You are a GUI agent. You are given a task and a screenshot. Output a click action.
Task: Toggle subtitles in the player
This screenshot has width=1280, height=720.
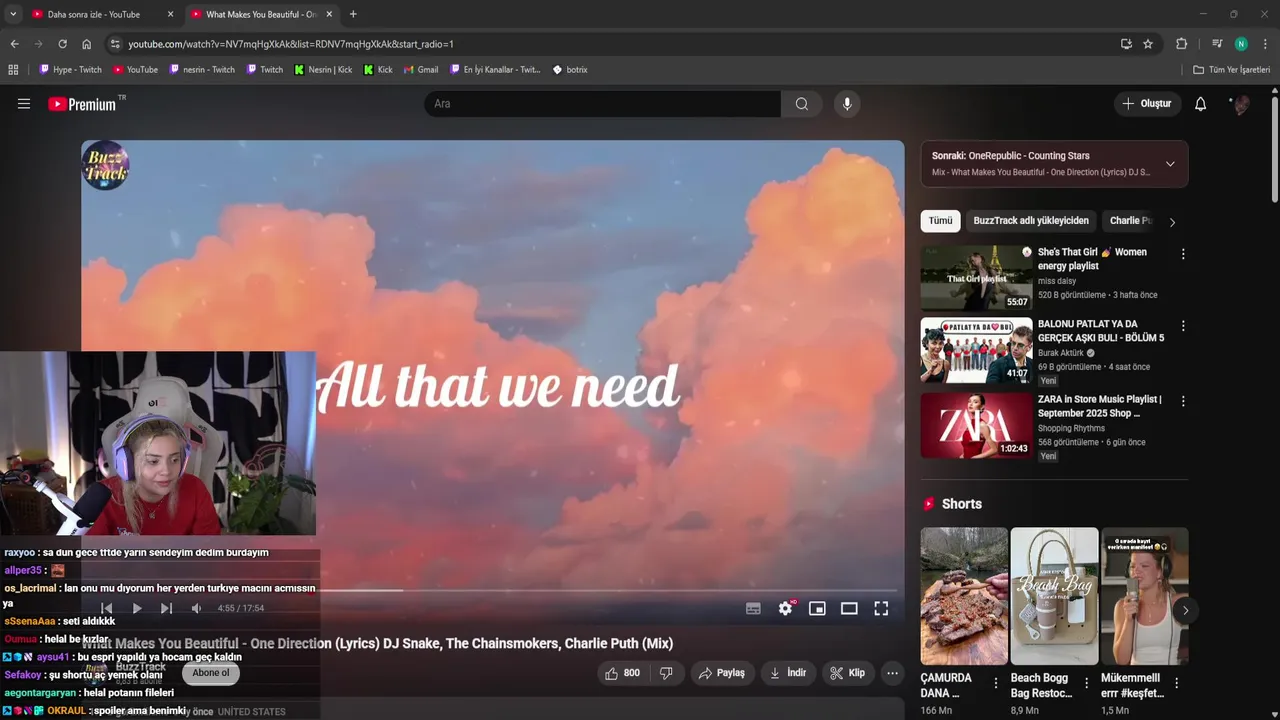(x=754, y=608)
